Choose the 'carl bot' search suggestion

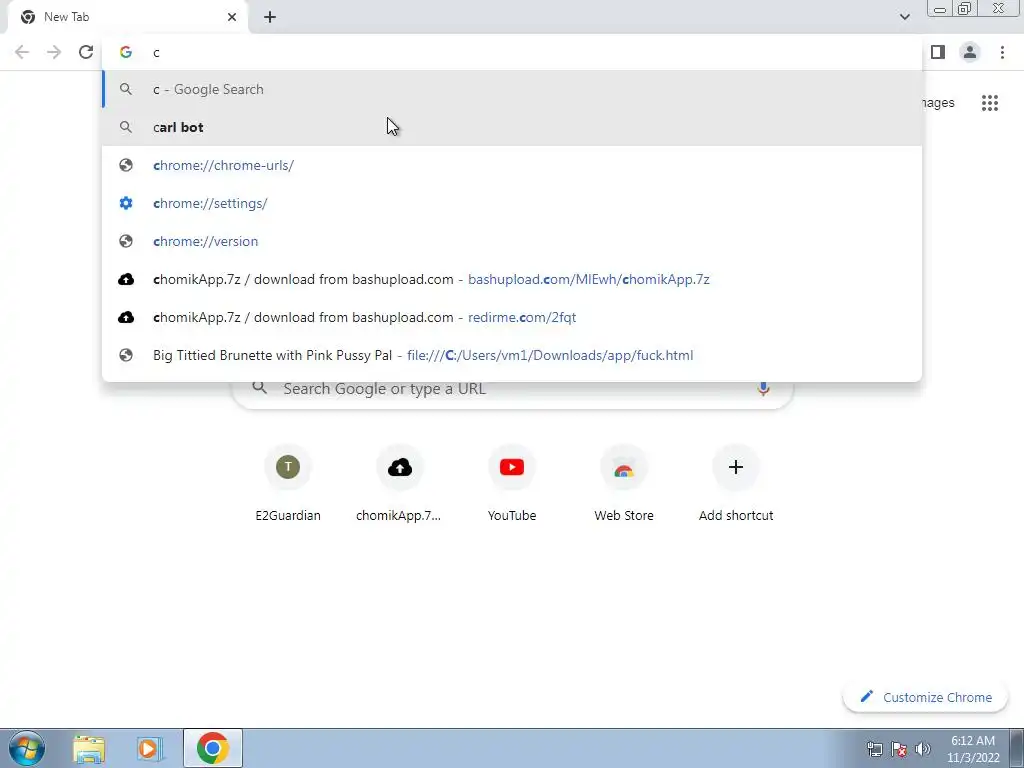point(512,127)
